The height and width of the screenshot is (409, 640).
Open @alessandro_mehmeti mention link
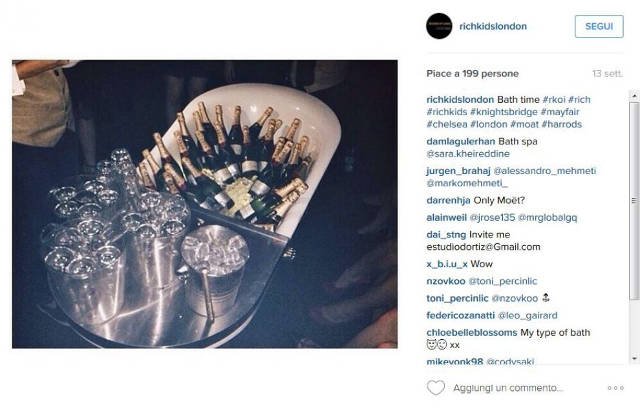click(x=545, y=171)
